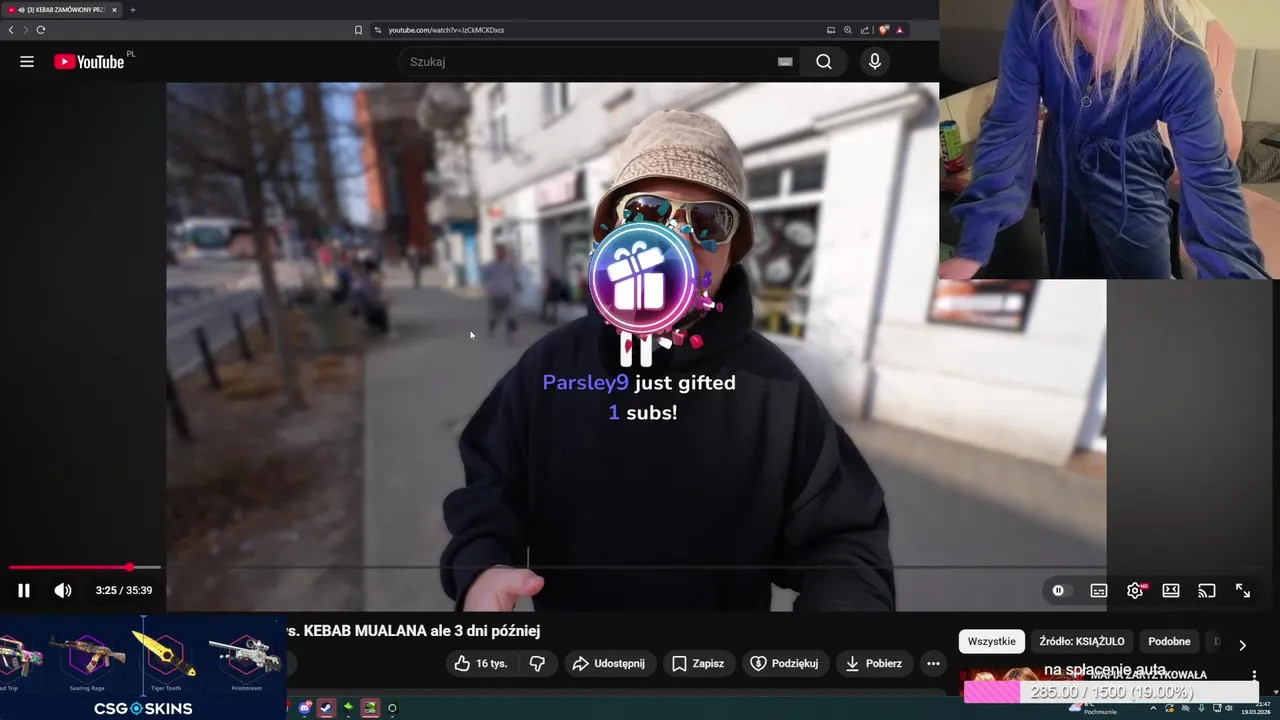1280x720 pixels.
Task: Start voice search with microphone
Action: [875, 62]
